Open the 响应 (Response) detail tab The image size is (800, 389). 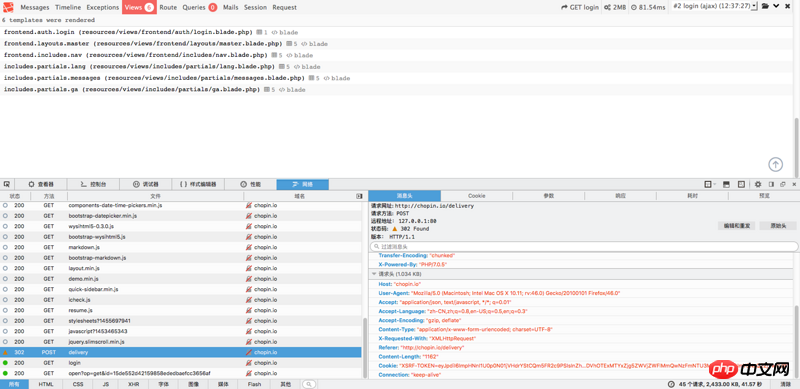[620, 196]
